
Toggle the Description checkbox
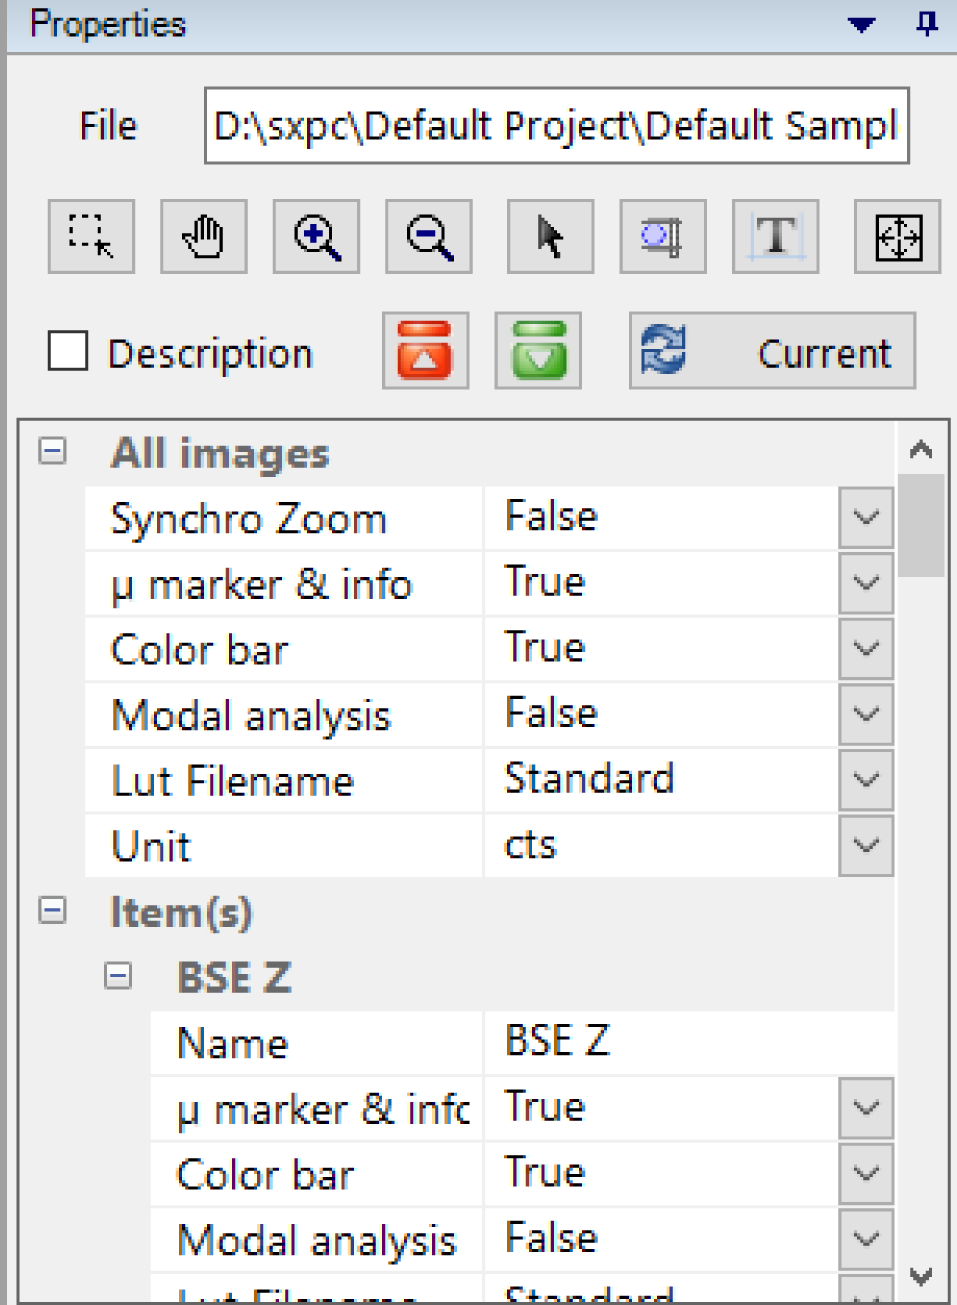tap(68, 352)
